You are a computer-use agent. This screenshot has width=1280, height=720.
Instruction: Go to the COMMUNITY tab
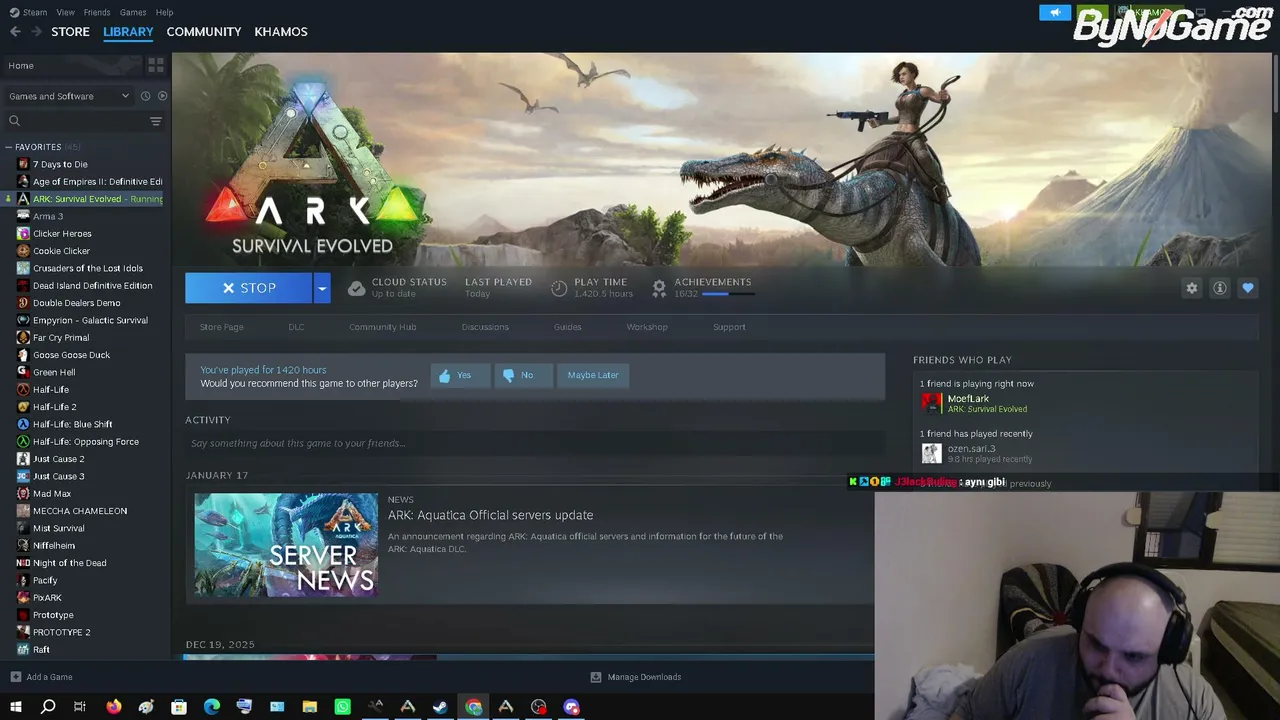point(204,32)
